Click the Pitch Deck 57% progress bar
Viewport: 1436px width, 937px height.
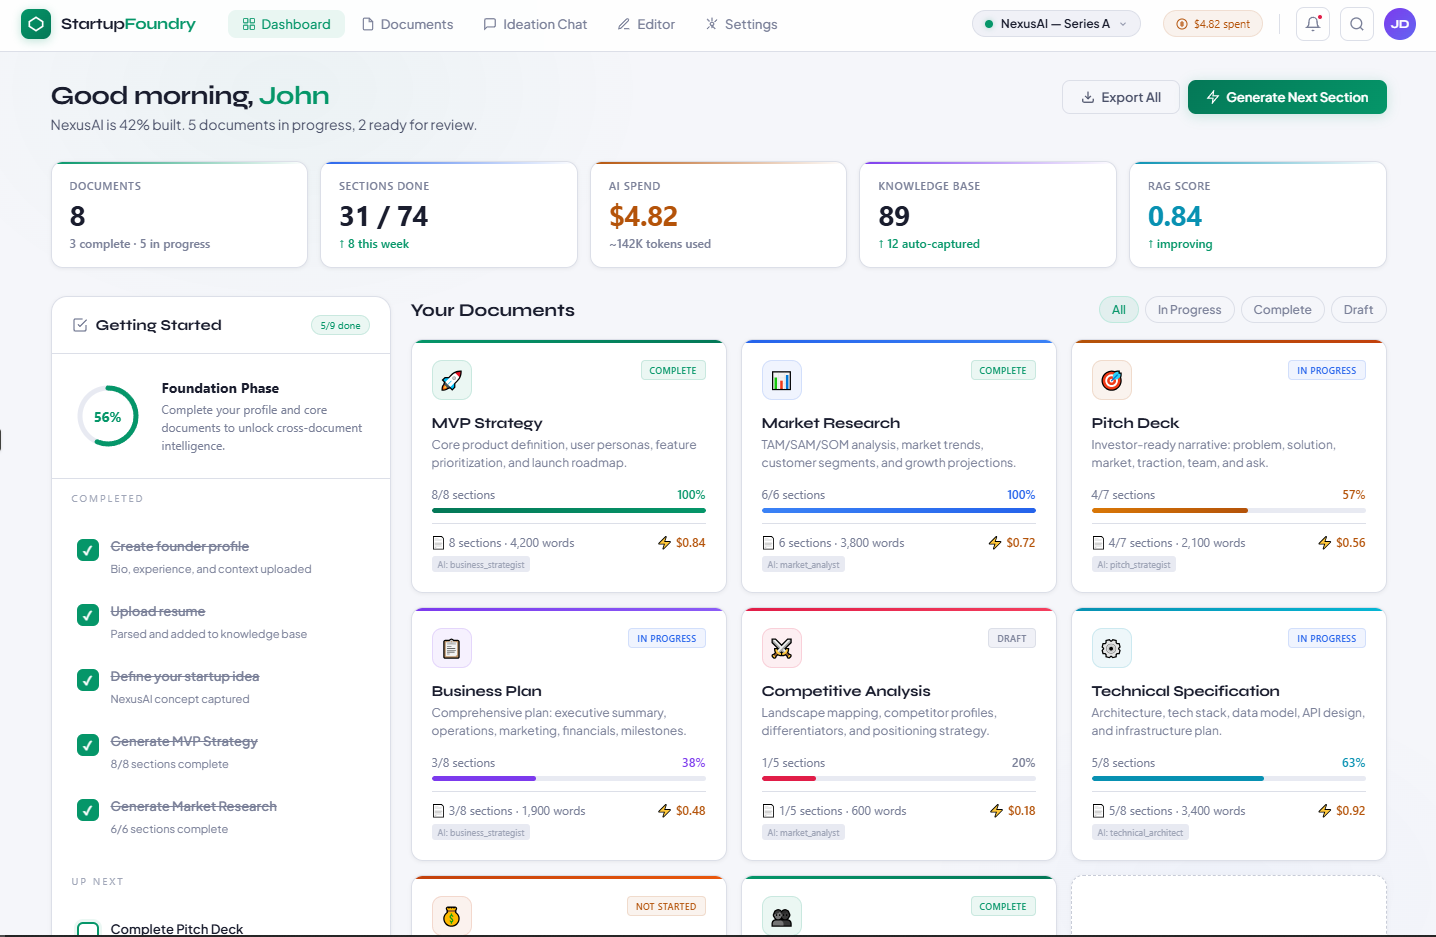[1229, 510]
